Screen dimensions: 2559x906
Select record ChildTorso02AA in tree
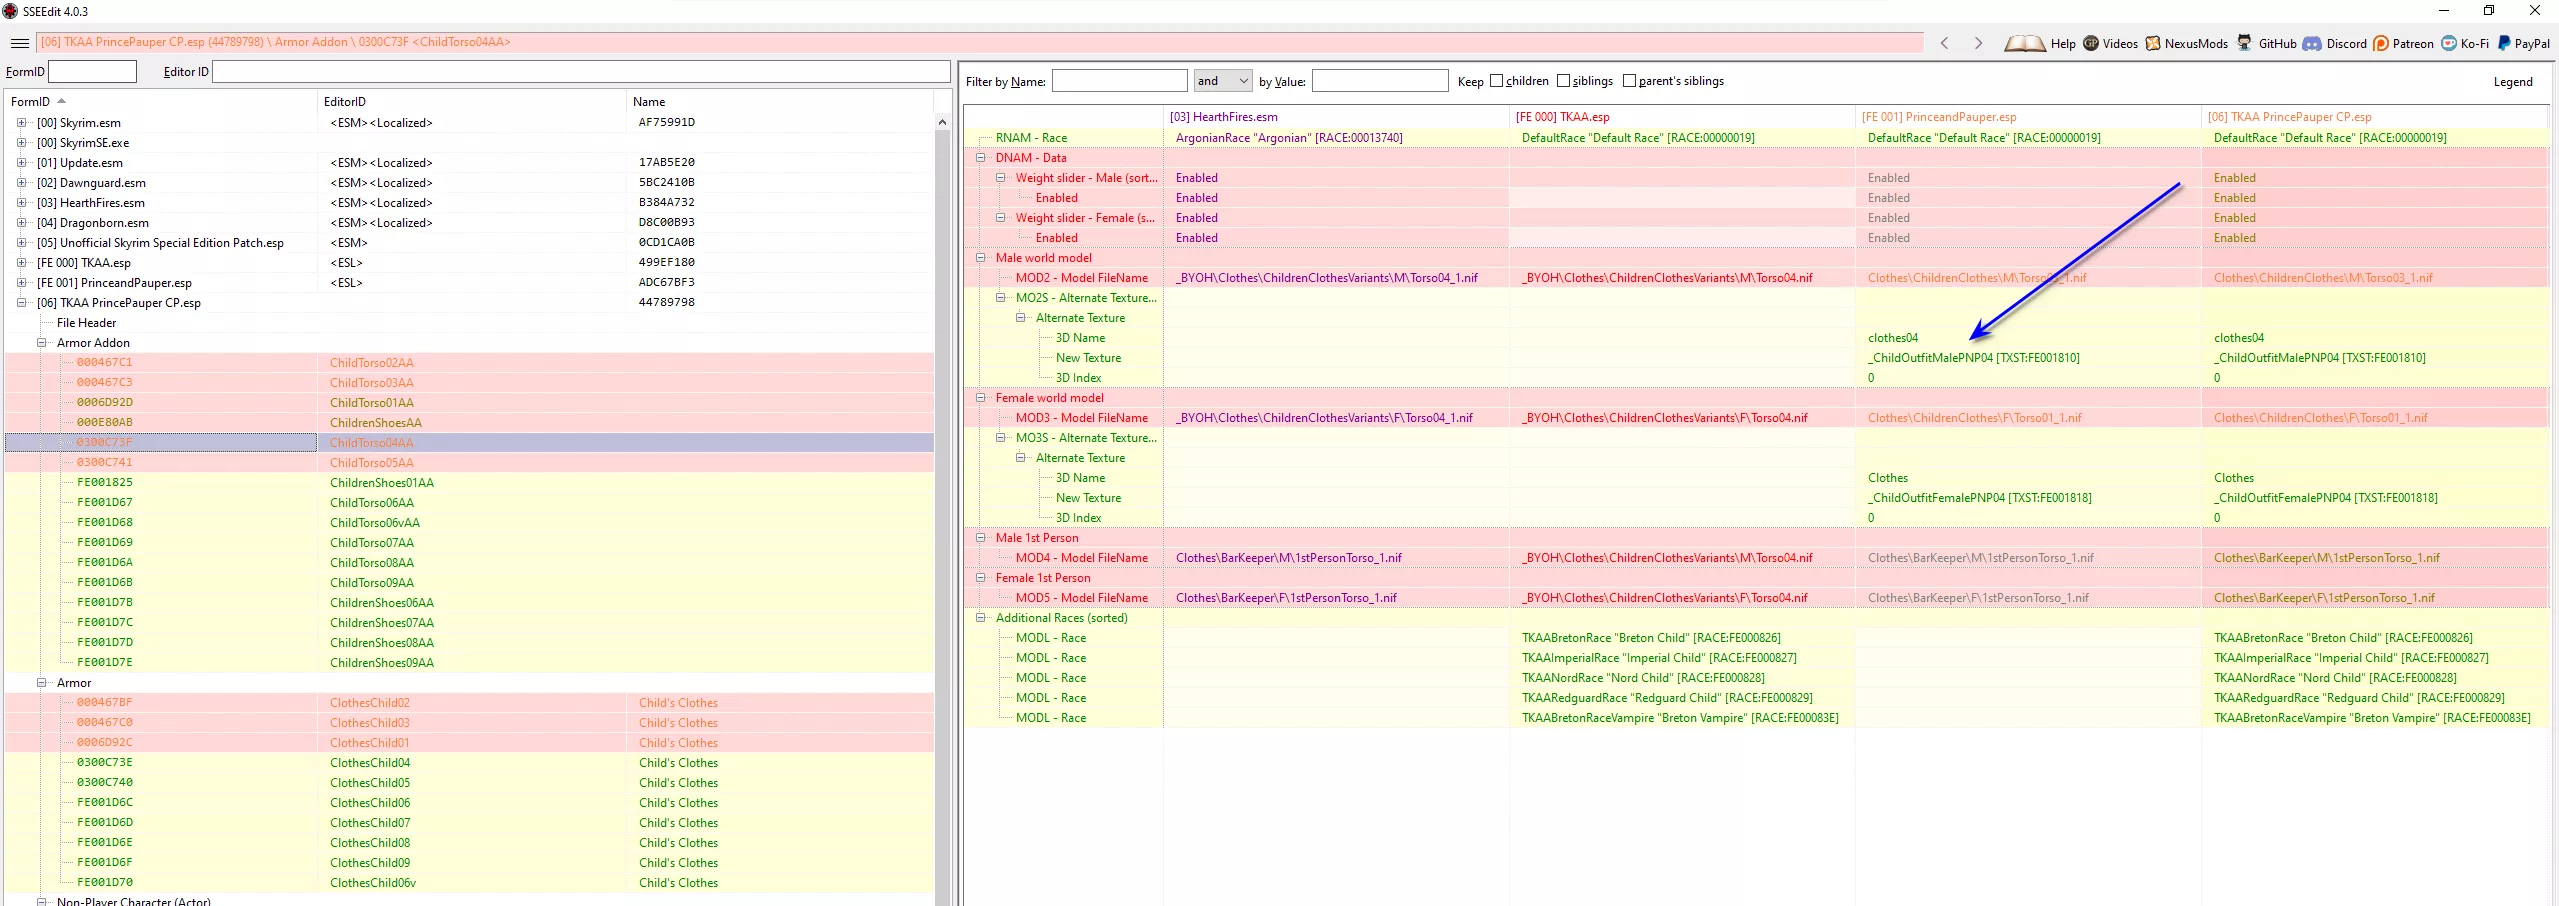(x=372, y=363)
